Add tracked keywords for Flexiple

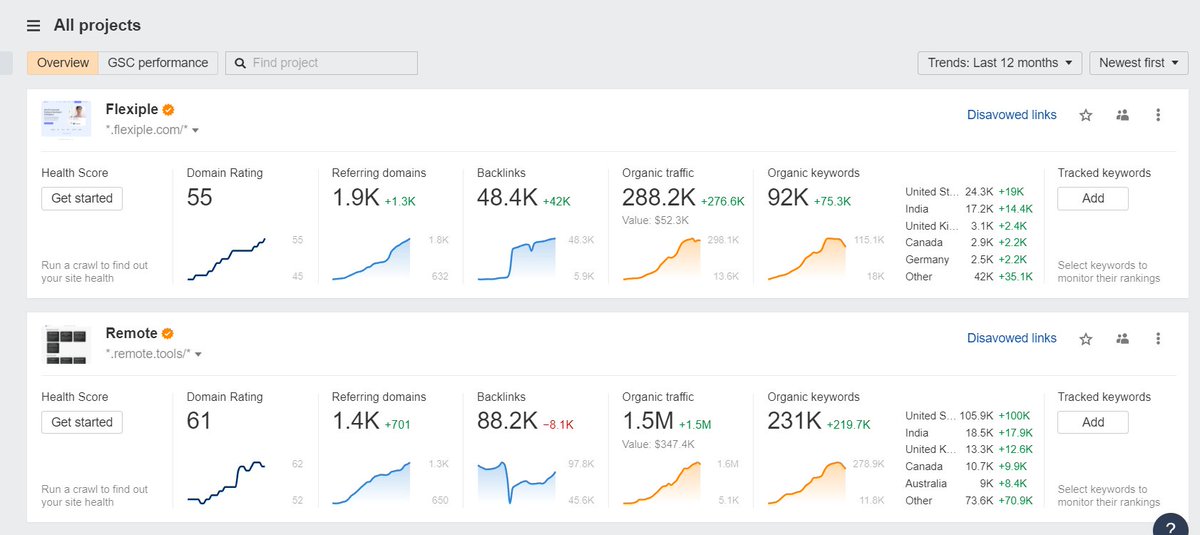tap(1093, 198)
